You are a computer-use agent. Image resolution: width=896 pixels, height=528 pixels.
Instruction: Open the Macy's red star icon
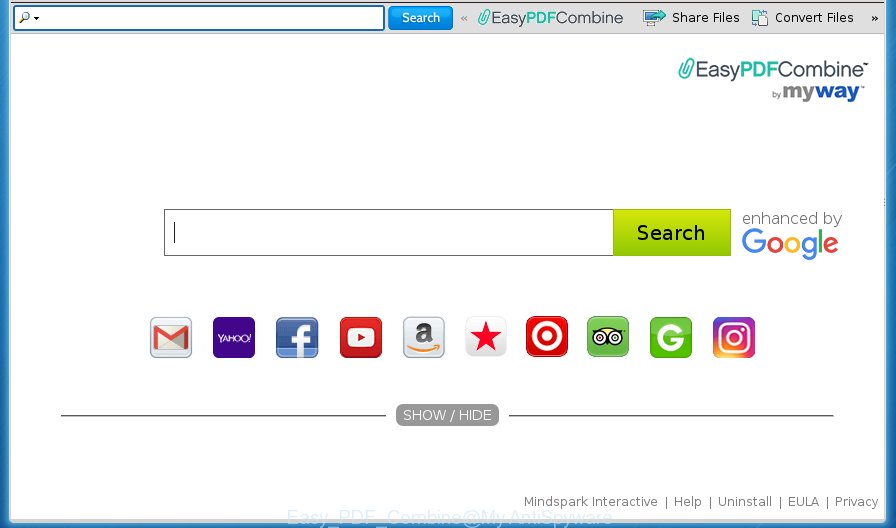[x=486, y=337]
